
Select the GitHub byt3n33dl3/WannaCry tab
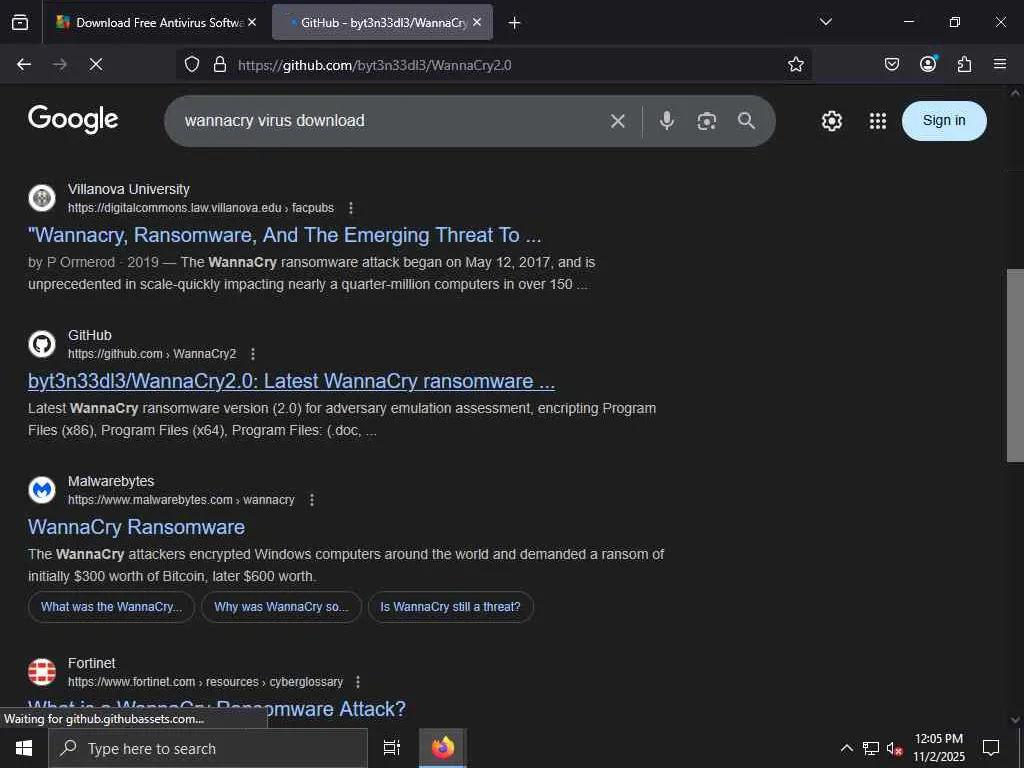click(382, 23)
